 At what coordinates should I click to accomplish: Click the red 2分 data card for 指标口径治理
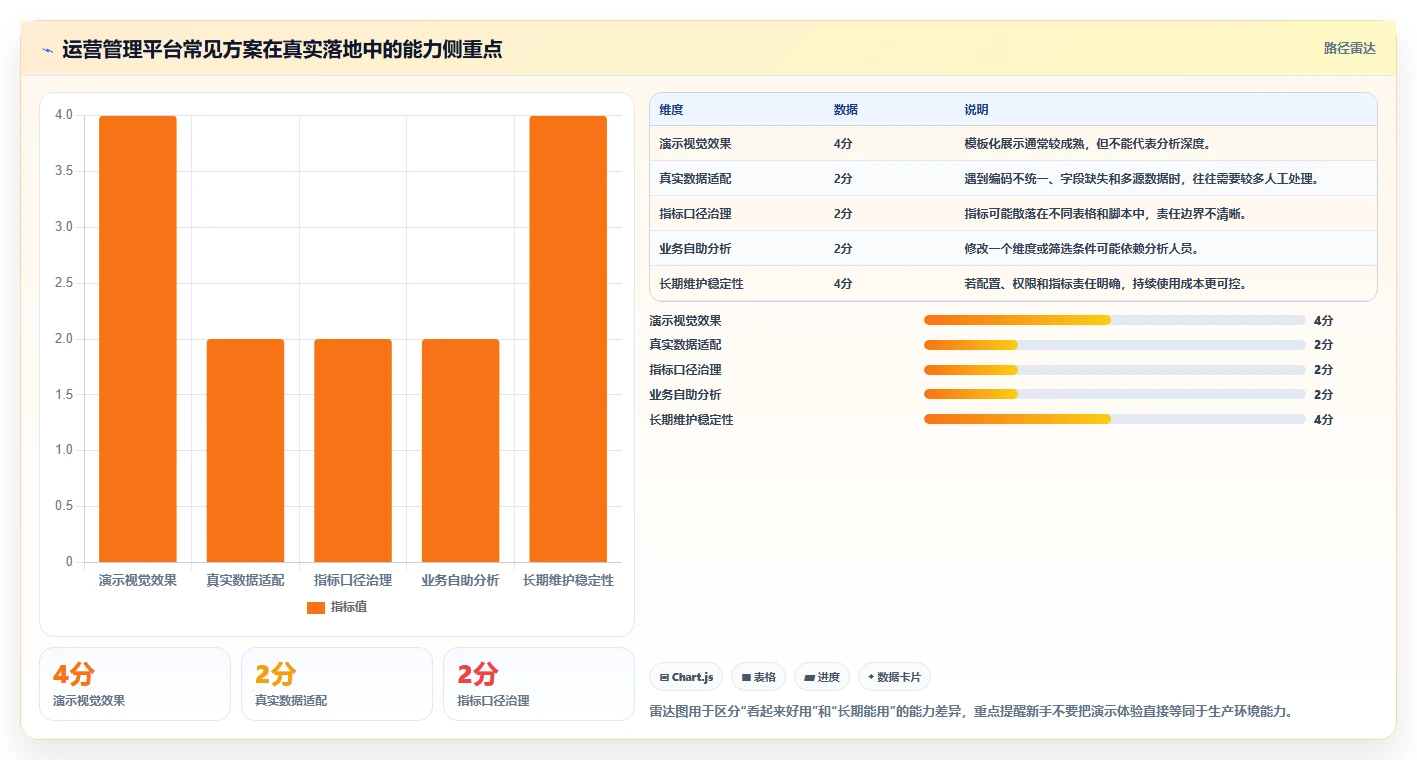coord(539,684)
